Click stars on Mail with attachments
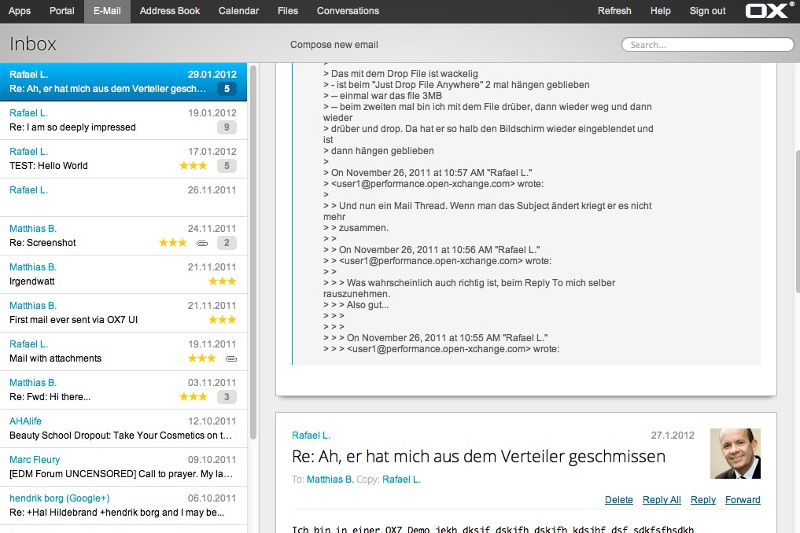Screen dimensions: 800x533 (202, 358)
